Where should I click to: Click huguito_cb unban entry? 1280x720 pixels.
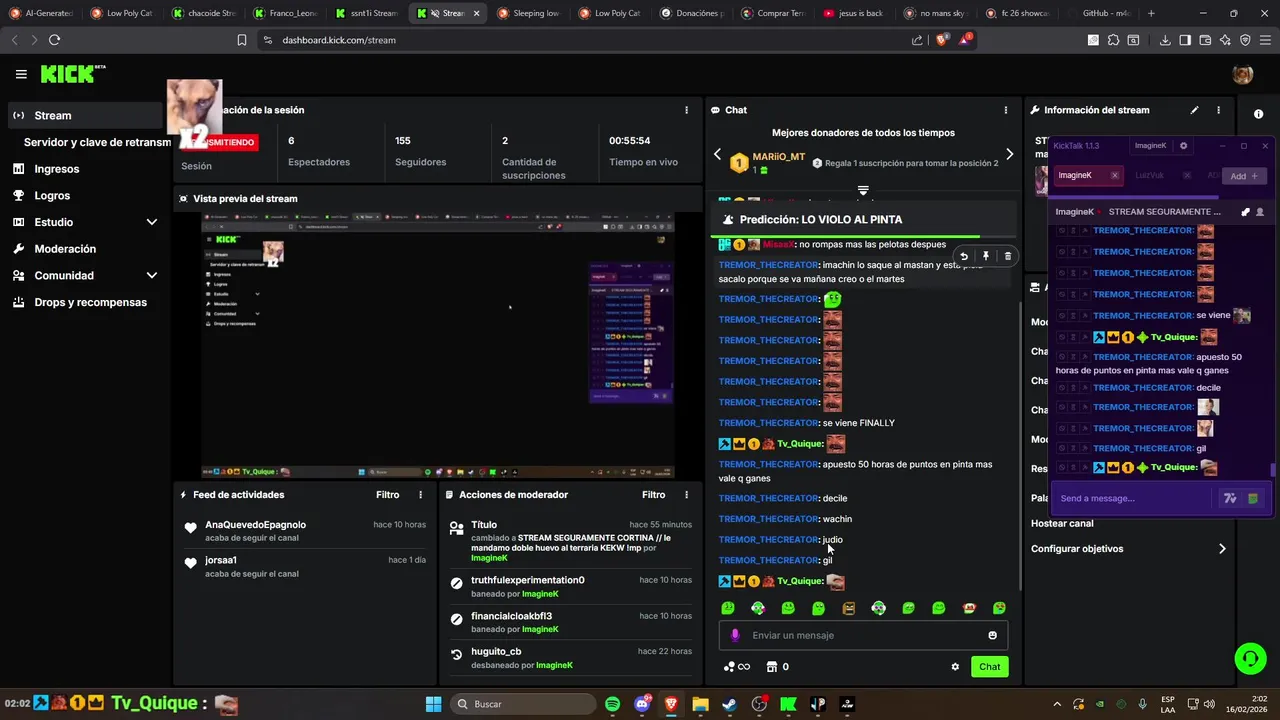570,658
